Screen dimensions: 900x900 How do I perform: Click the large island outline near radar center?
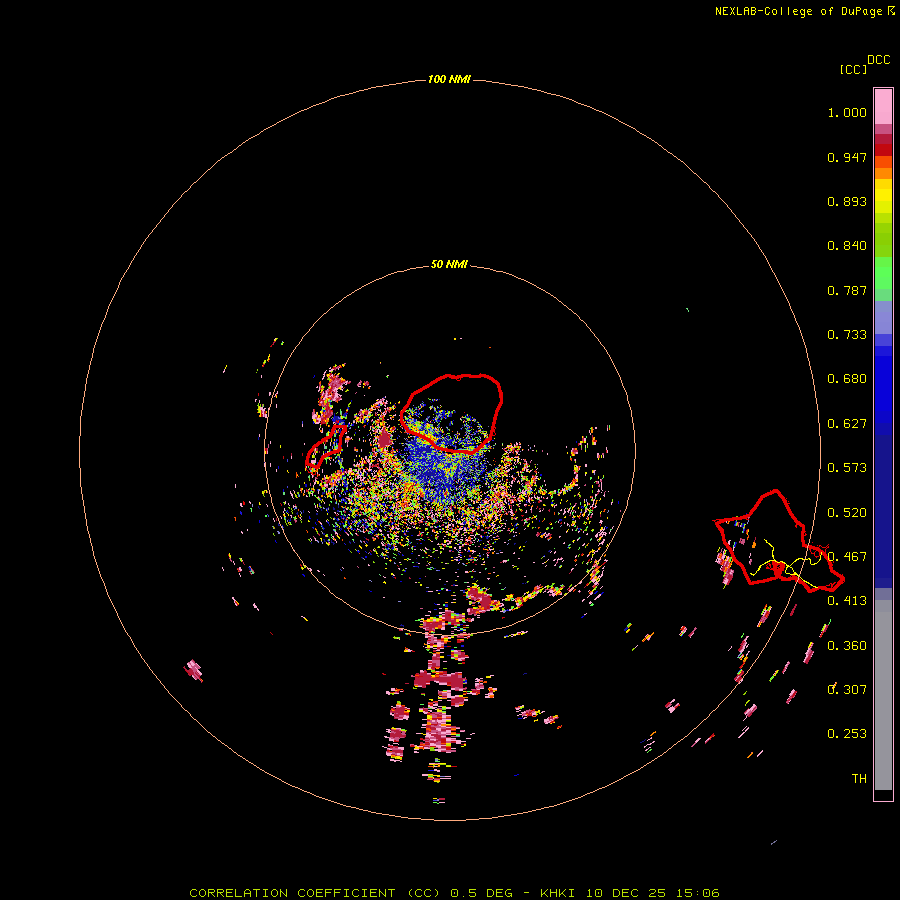[x=451, y=413]
